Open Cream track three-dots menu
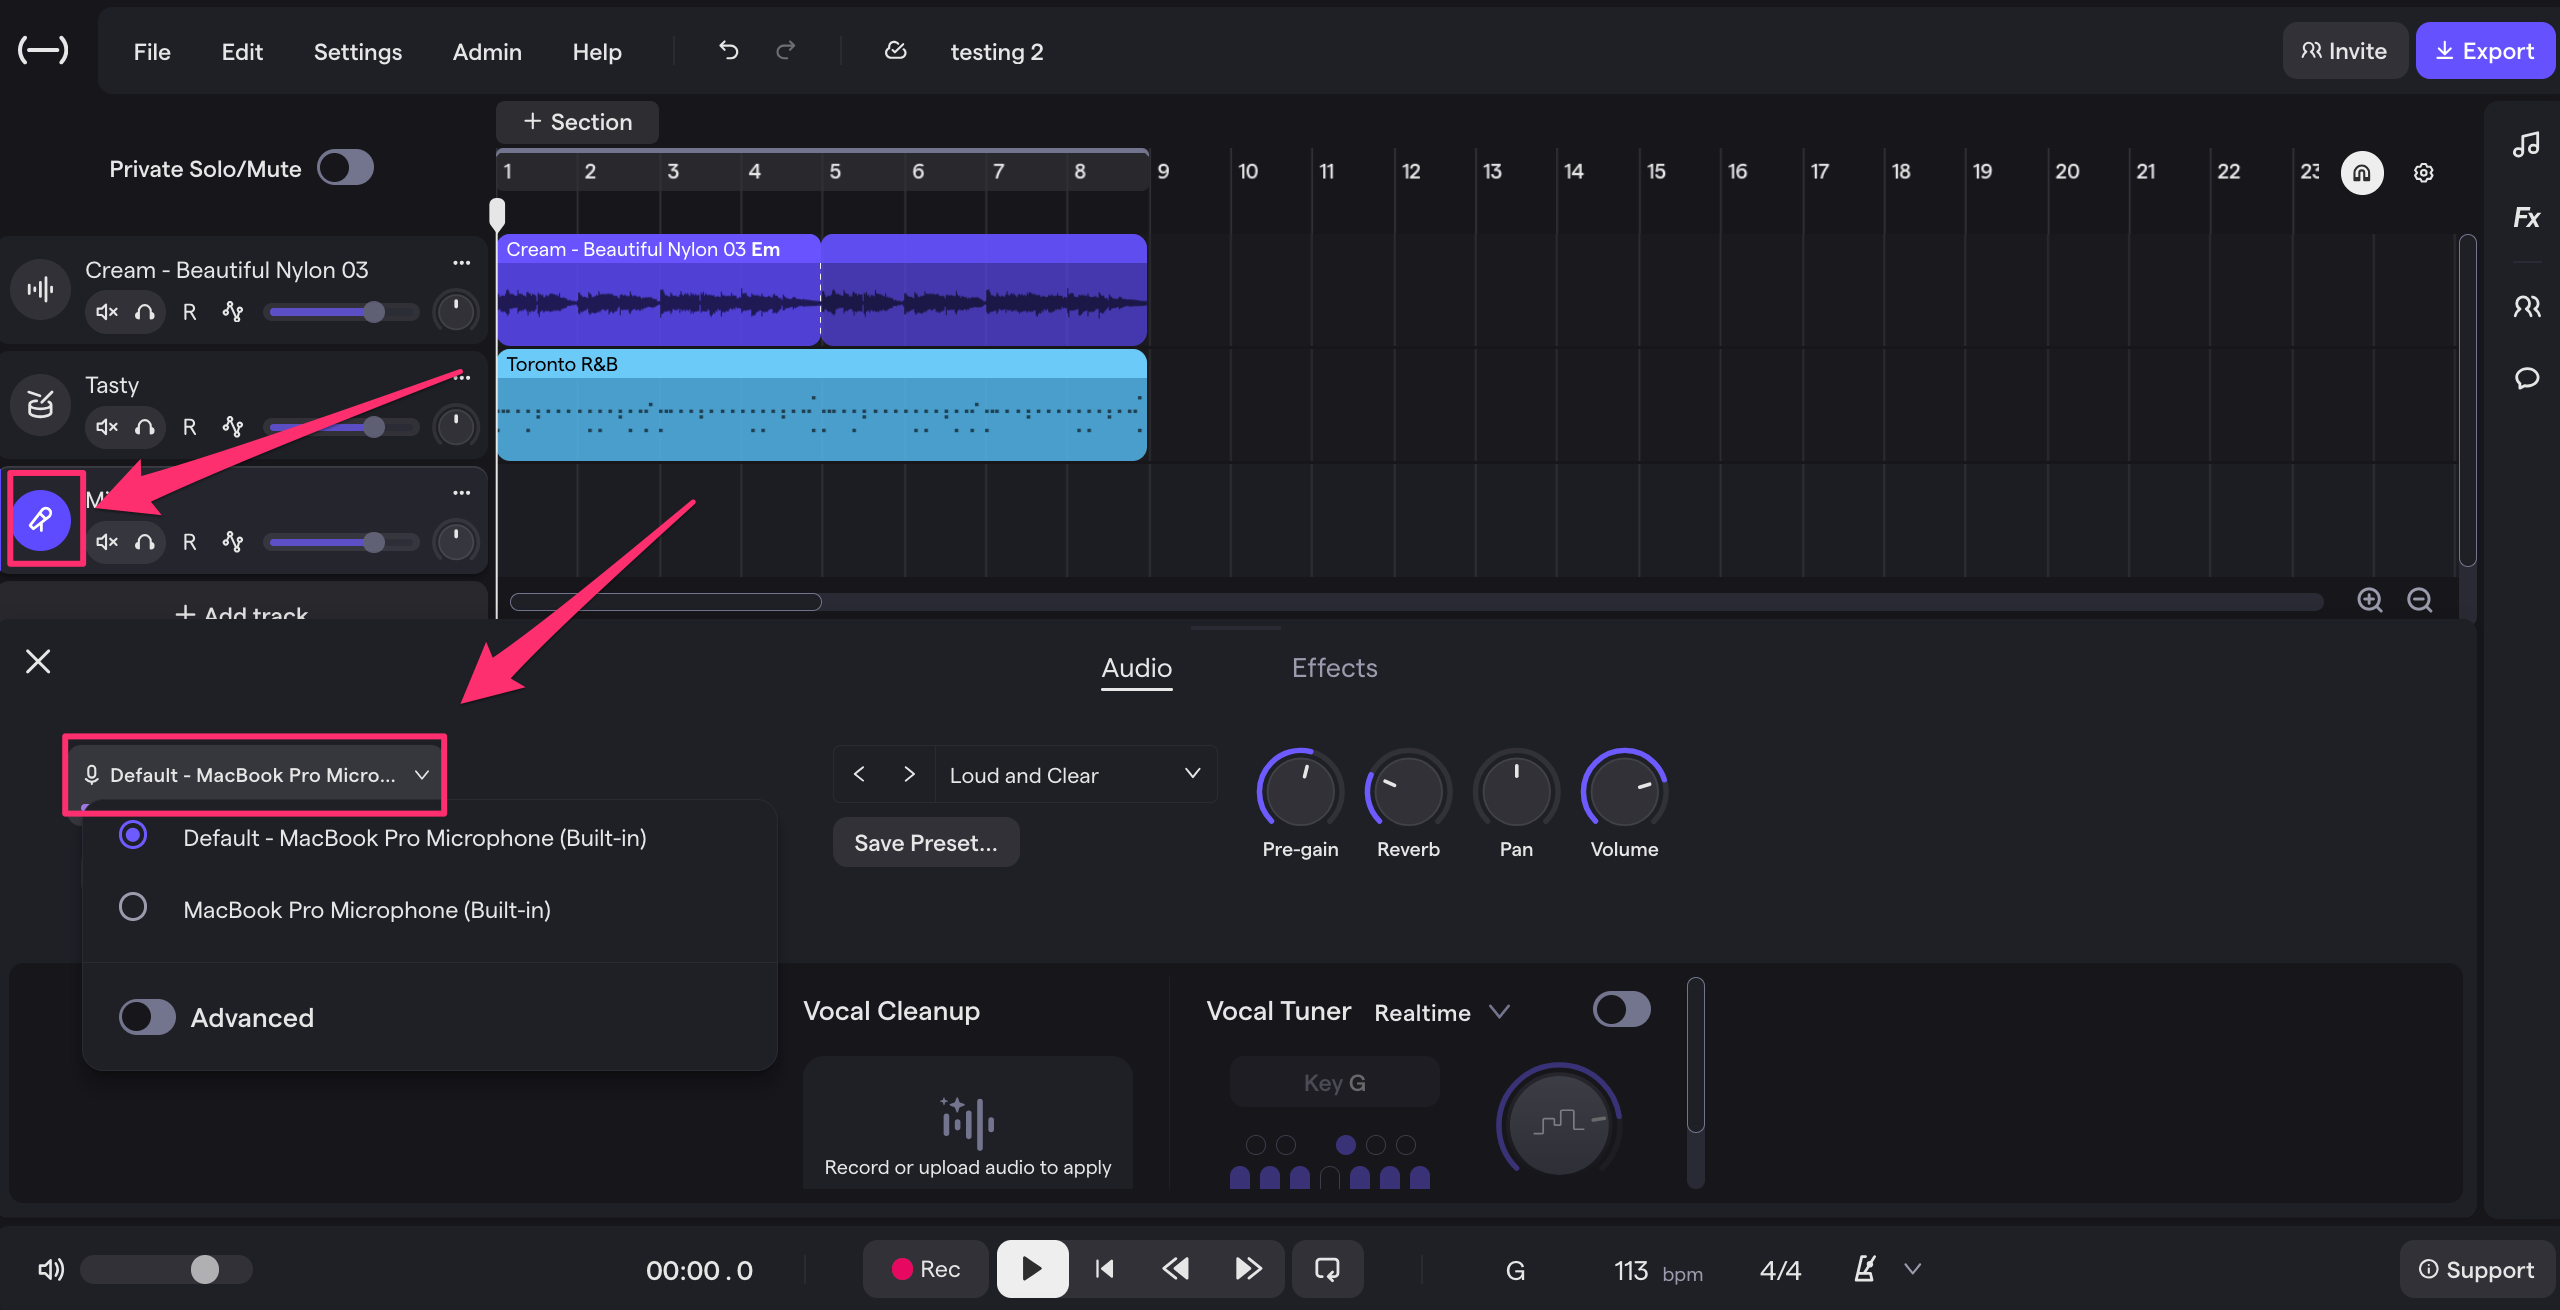2560x1310 pixels. pyautogui.click(x=461, y=263)
